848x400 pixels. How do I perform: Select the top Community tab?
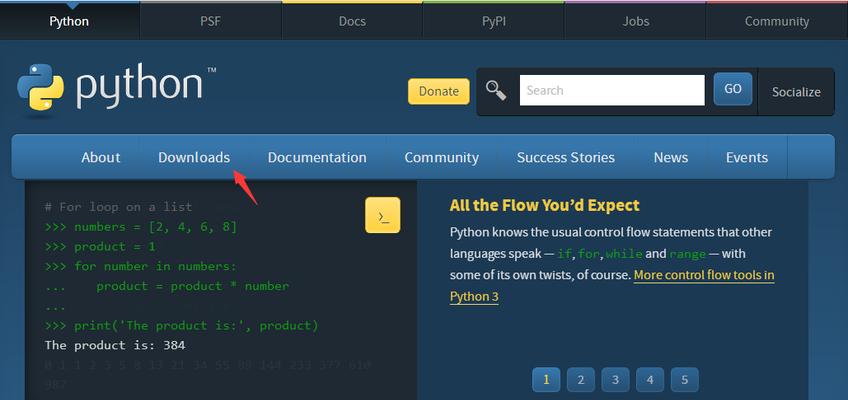coord(777,22)
